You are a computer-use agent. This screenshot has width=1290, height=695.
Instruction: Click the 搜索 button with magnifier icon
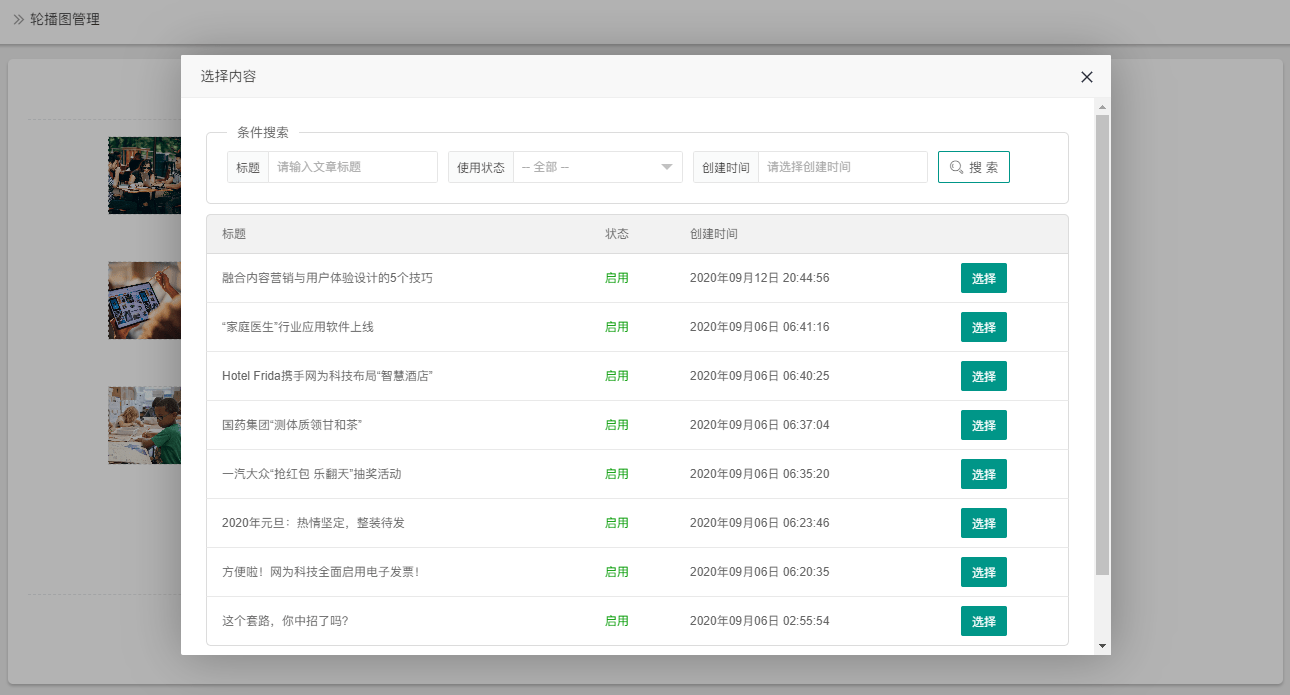[x=973, y=167]
